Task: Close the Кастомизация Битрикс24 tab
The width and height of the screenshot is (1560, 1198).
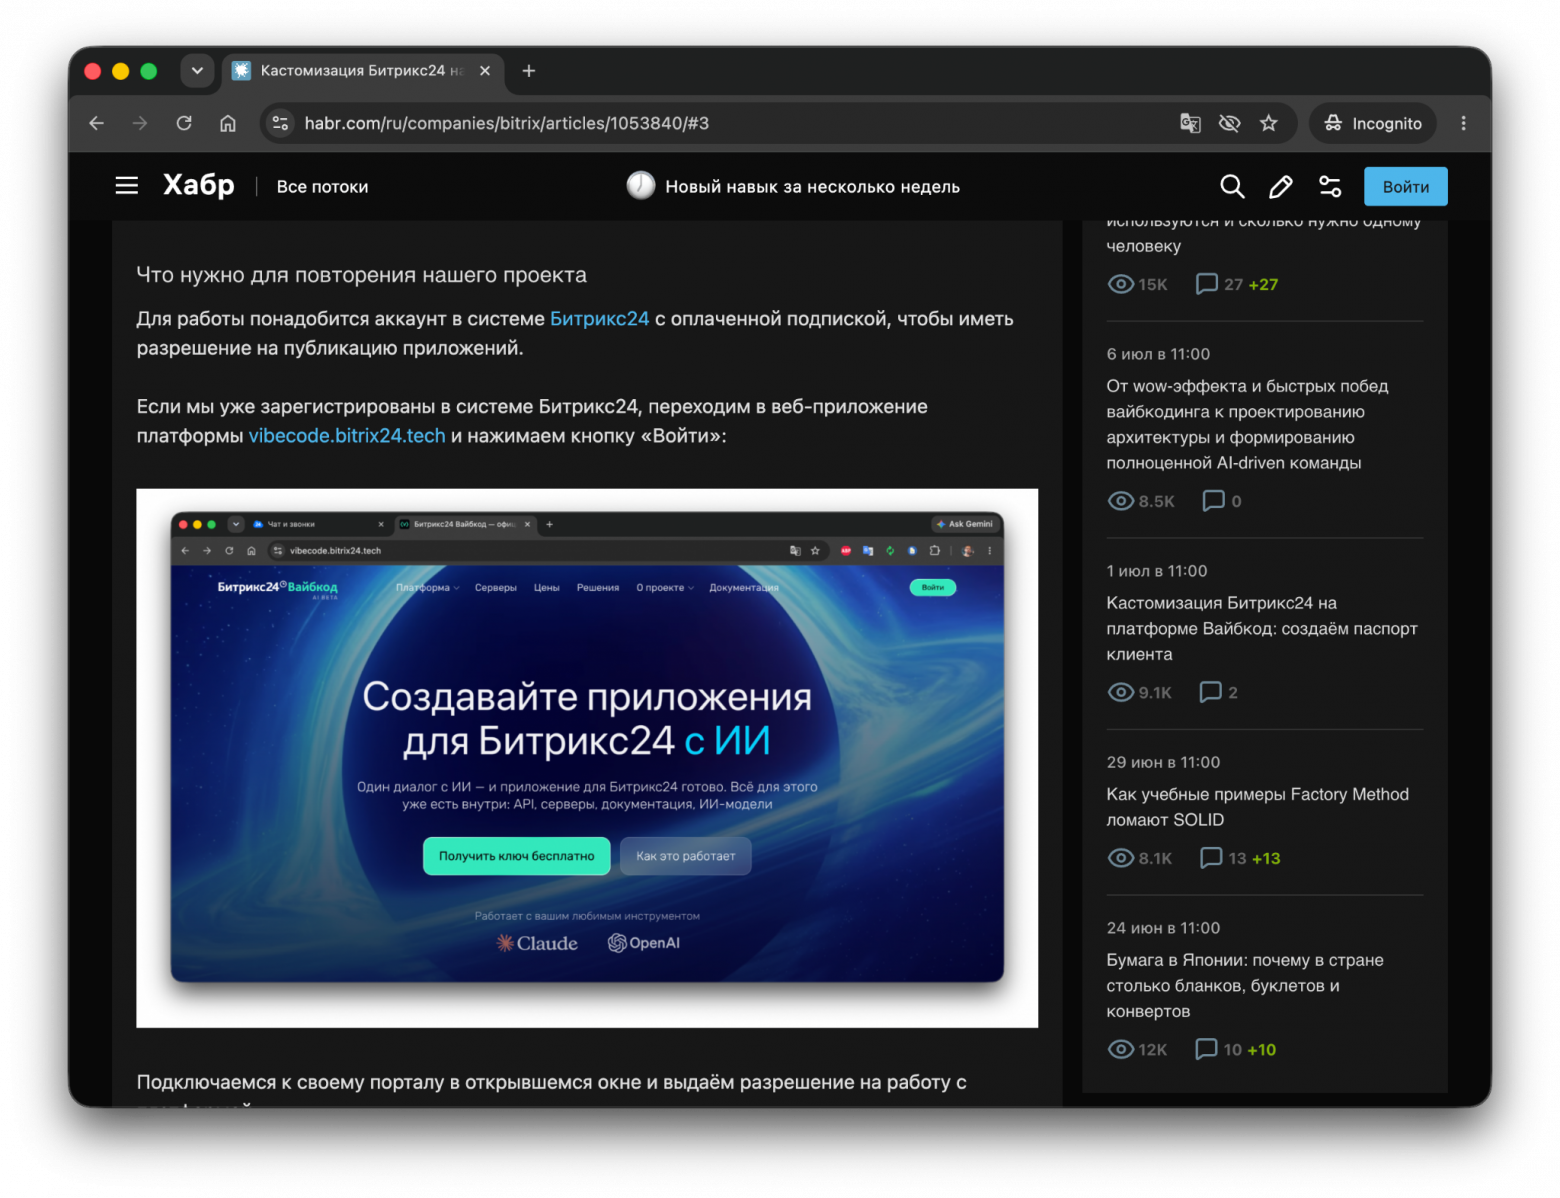Action: coord(485,71)
